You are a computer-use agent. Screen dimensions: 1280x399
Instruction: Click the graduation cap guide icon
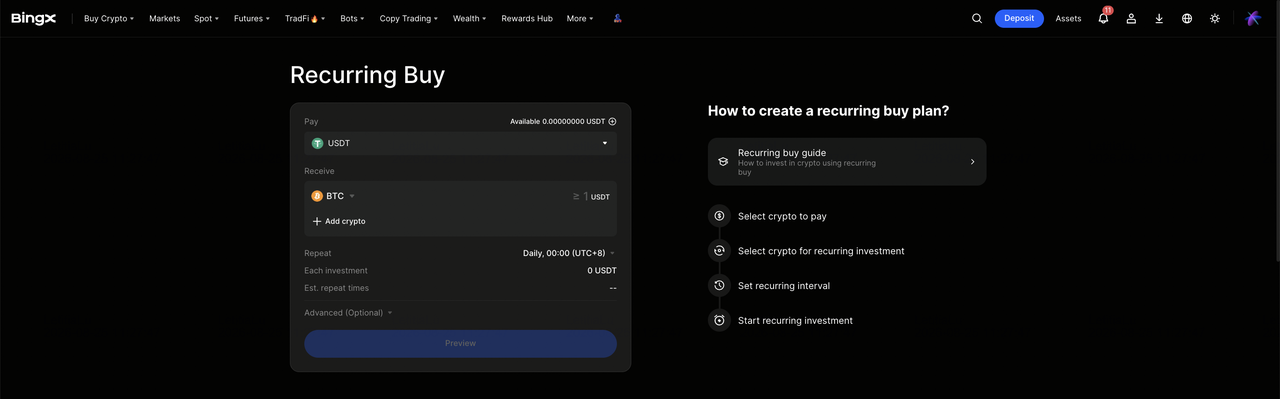tap(723, 161)
